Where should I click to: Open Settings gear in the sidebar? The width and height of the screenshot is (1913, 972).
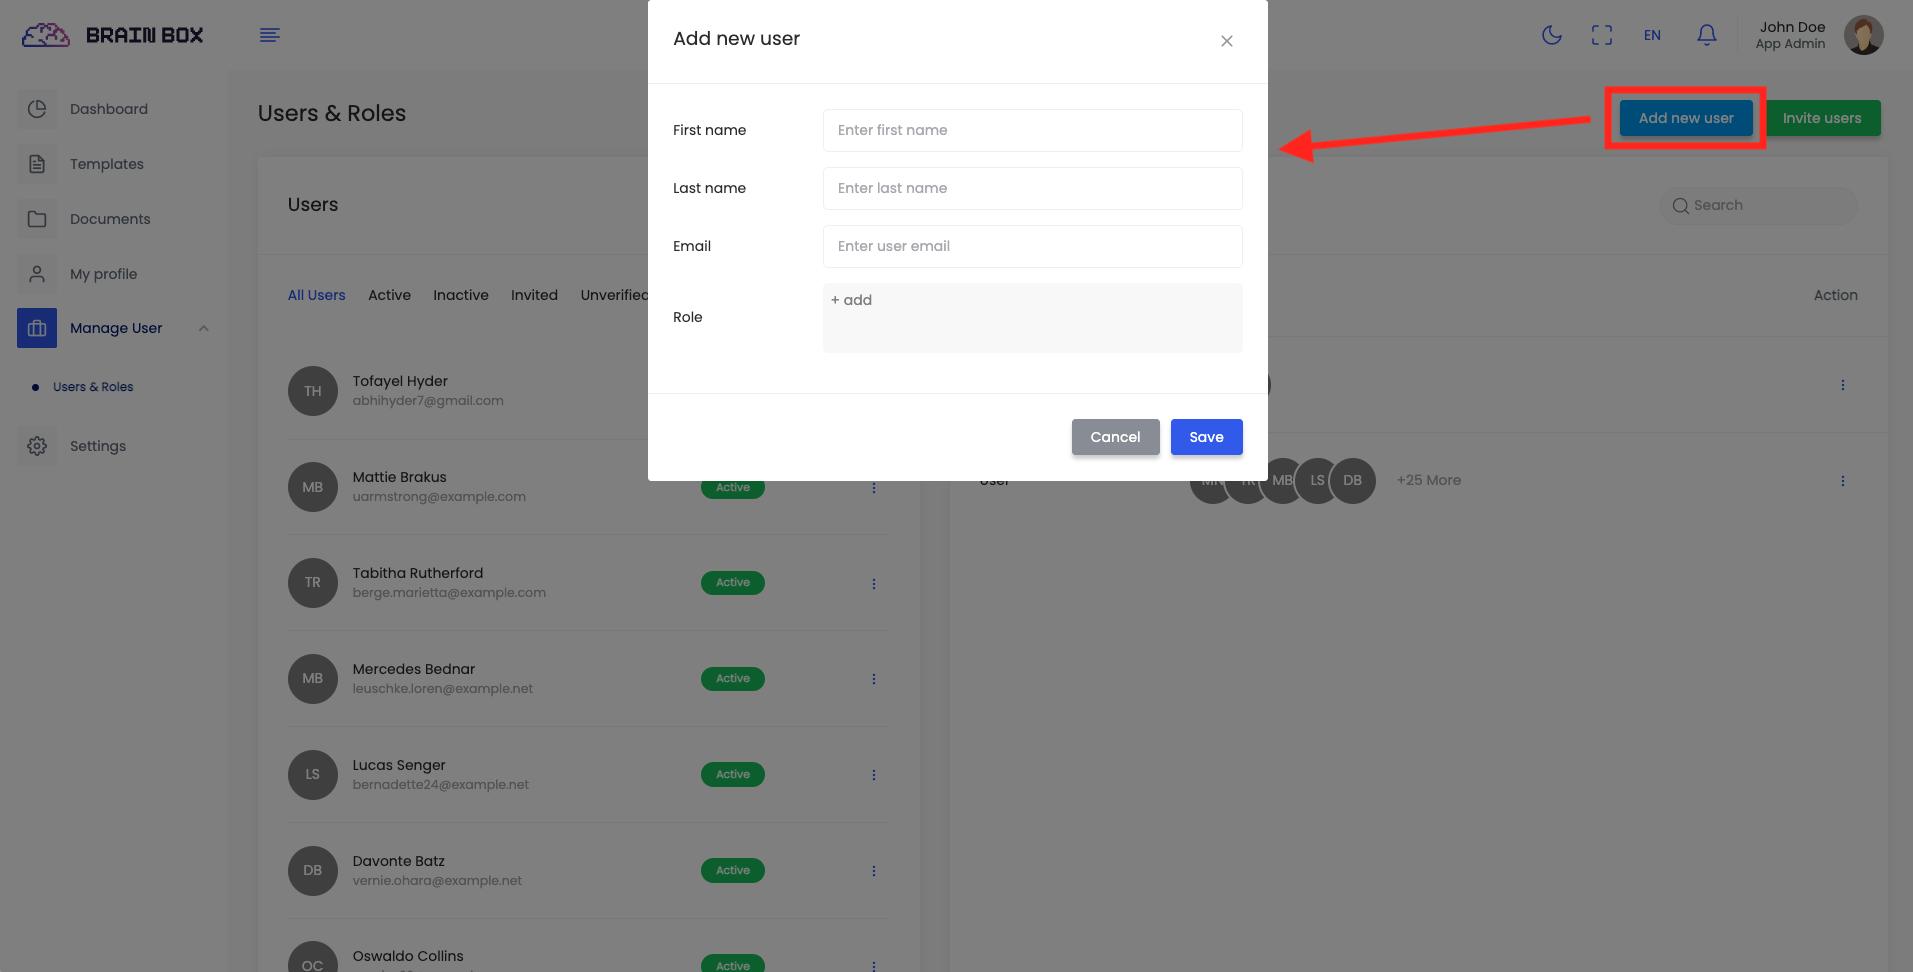point(97,446)
